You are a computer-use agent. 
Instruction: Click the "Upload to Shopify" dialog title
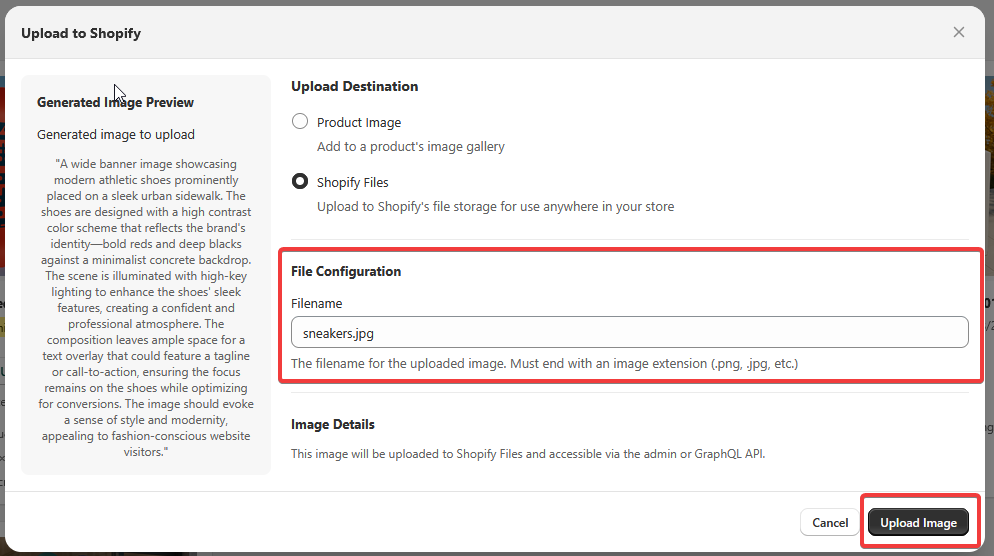tap(81, 33)
